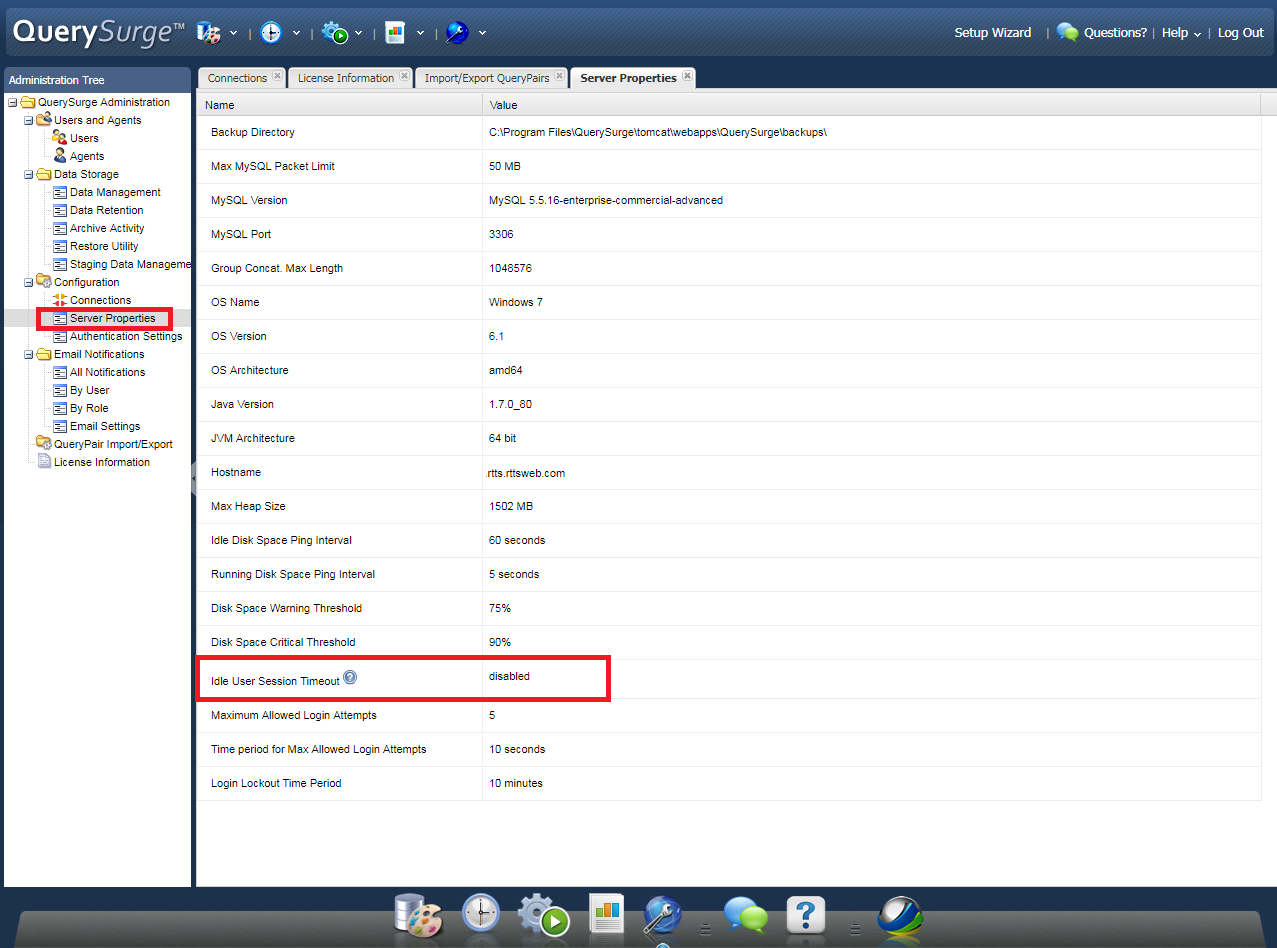Click the clock scheduling icon in bottom dock
The image size is (1277, 948).
[x=481, y=913]
